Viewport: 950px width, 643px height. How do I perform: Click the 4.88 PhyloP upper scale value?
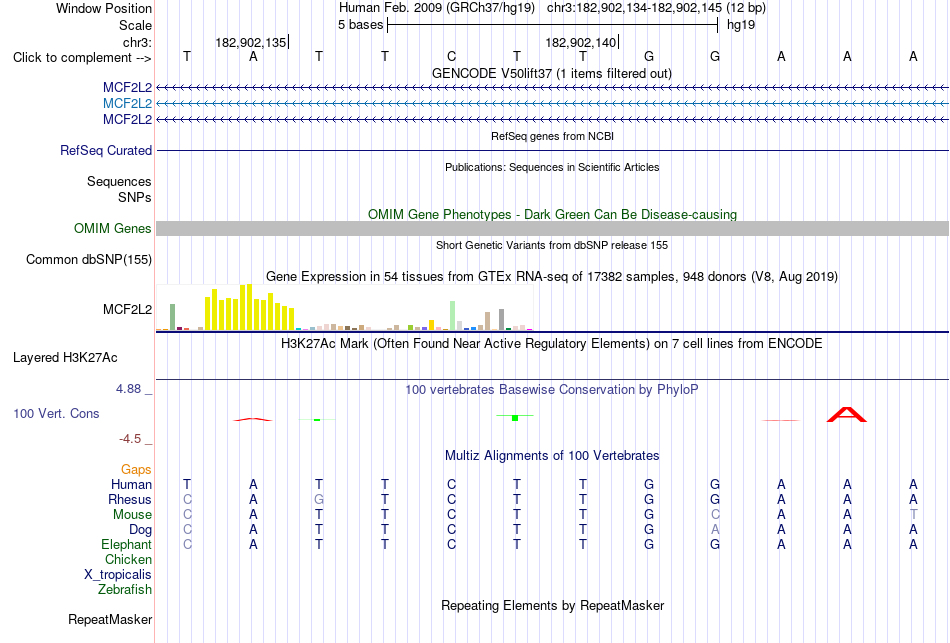click(128, 388)
